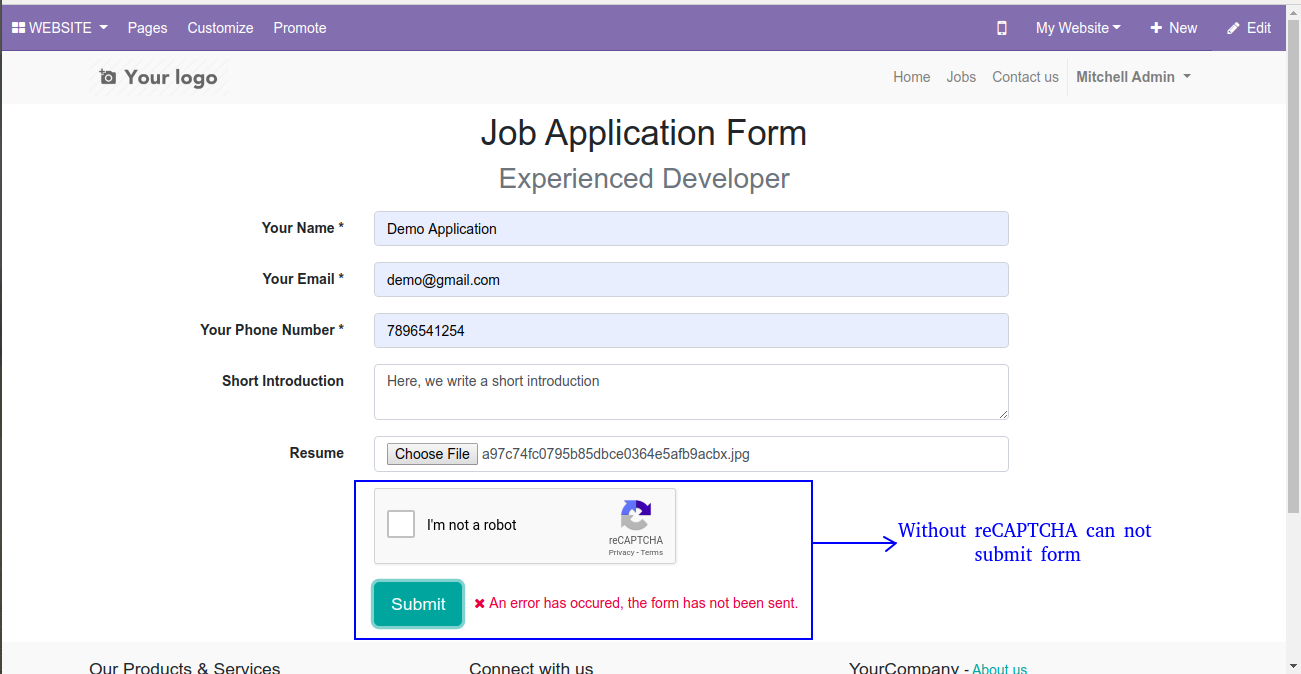Check the I'm not a robot box
The height and width of the screenshot is (674, 1301).
point(401,524)
